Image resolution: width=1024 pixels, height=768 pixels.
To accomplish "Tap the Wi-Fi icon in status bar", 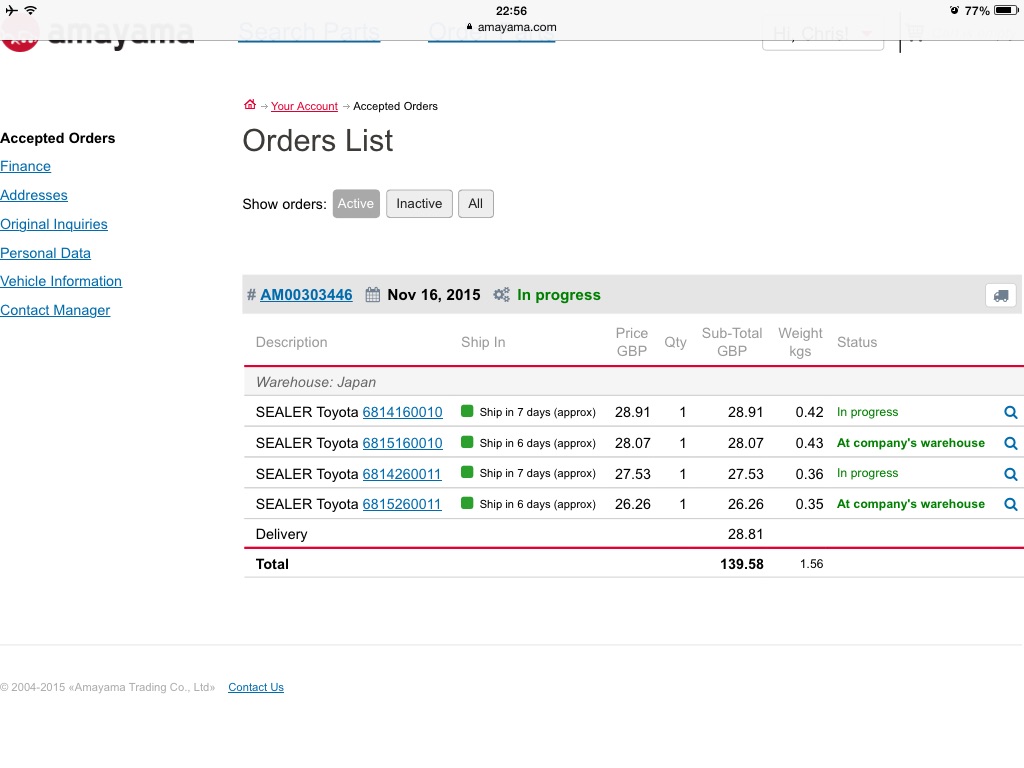I will (30, 10).
